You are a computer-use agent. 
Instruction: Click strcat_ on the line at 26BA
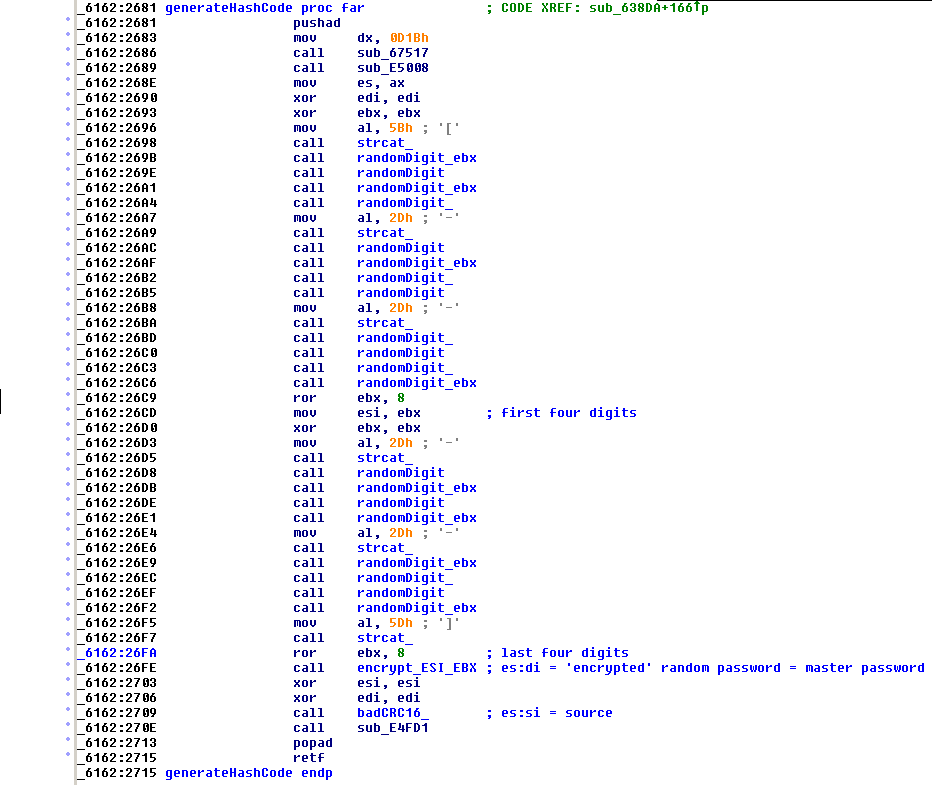385,323
